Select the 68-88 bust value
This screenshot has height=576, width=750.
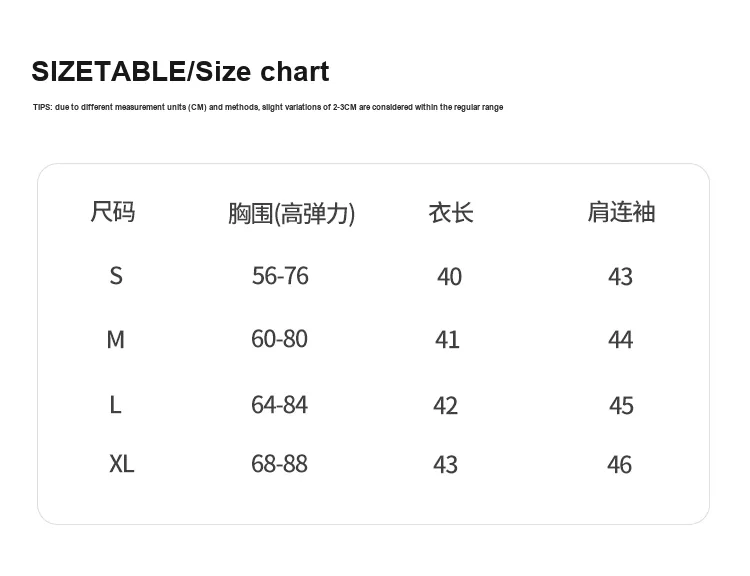[x=279, y=464]
